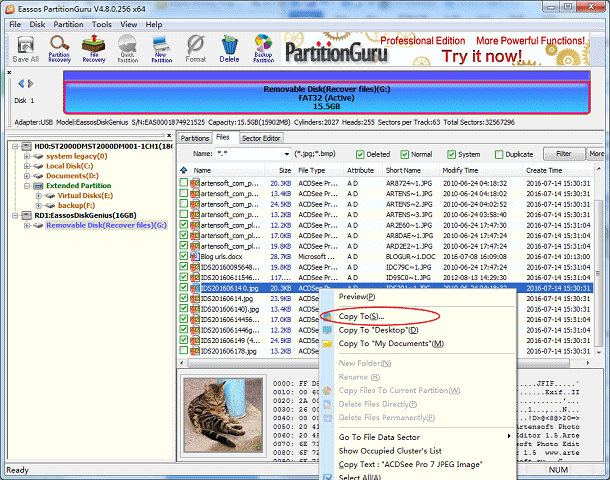Click the cat image preview thumbnail
Image resolution: width=610 pixels, height=480 pixels.
223,415
